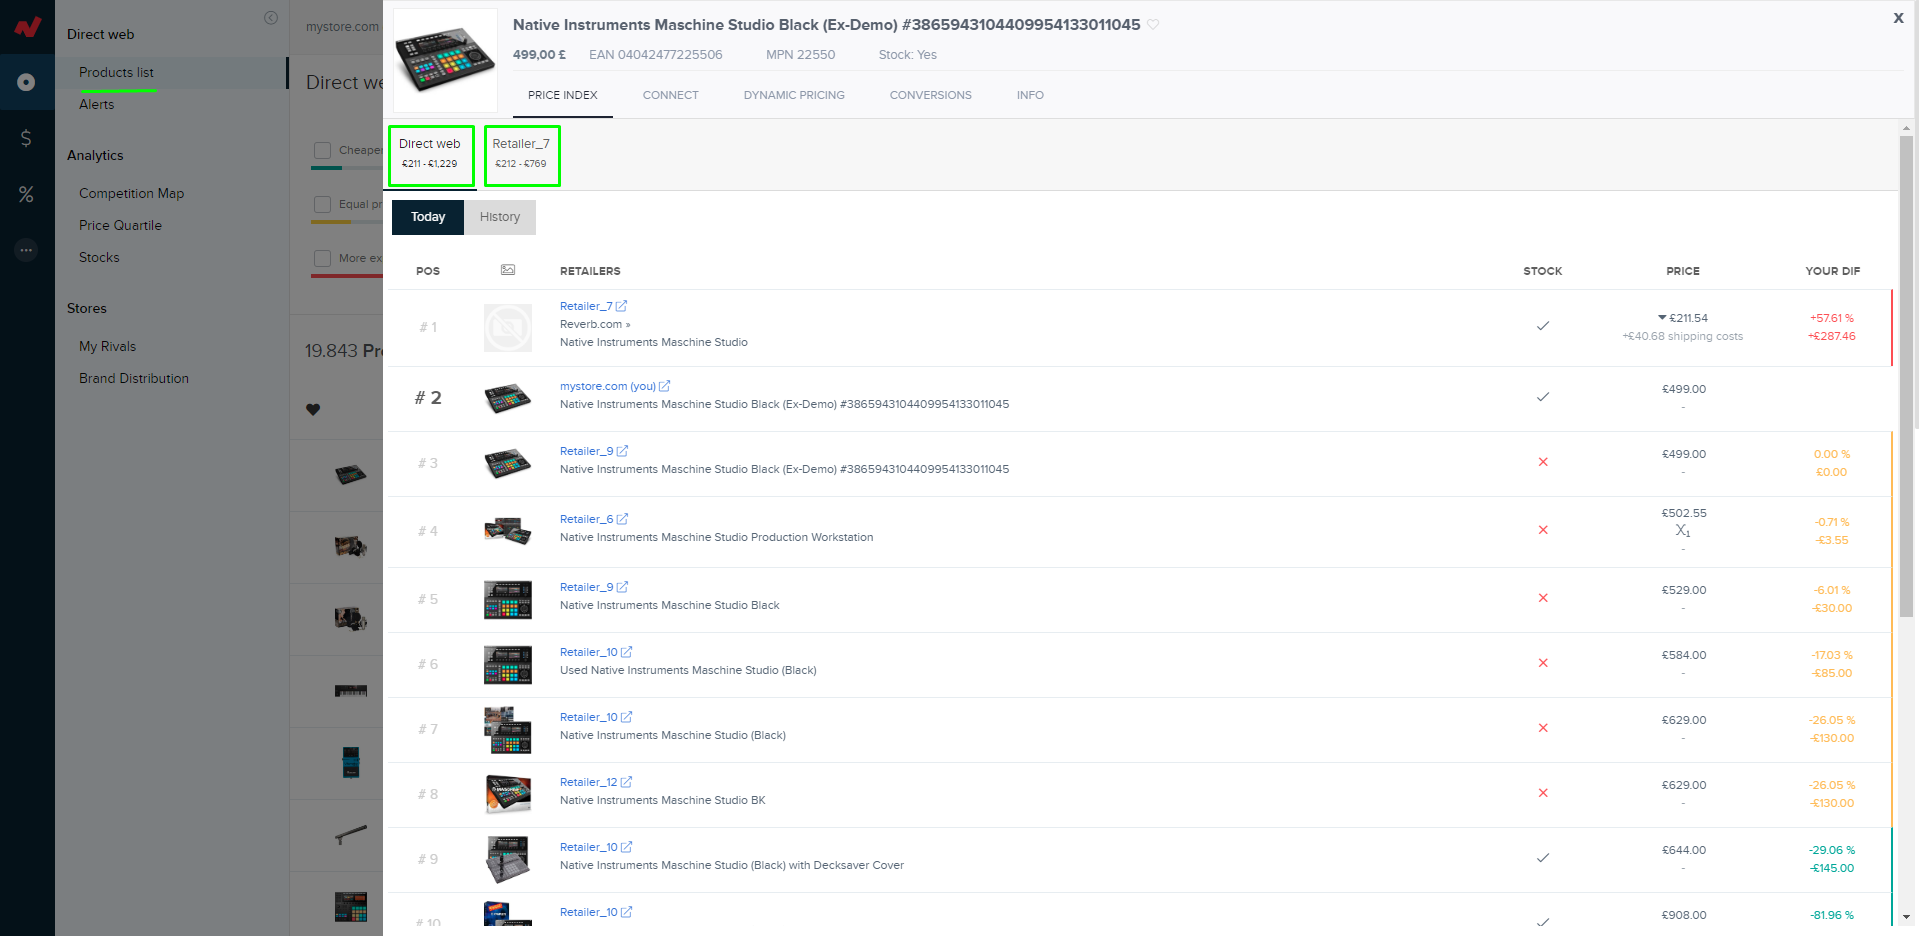This screenshot has width=1919, height=936.
Task: Show Today's prices
Action: tap(428, 217)
